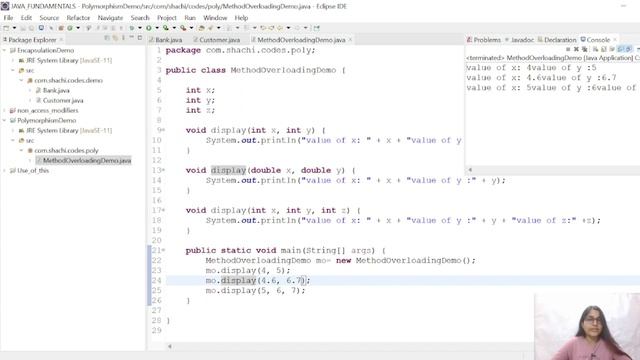Expand the non_access_modifiers project
Screen dimensions: 640x360
[4, 110]
